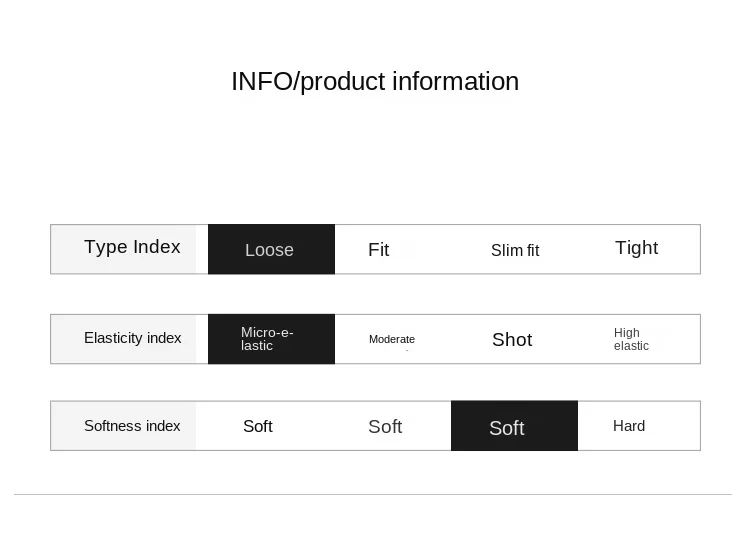This screenshot has height=541, width=750.
Task: Select the Fit type option
Action: coord(378,250)
